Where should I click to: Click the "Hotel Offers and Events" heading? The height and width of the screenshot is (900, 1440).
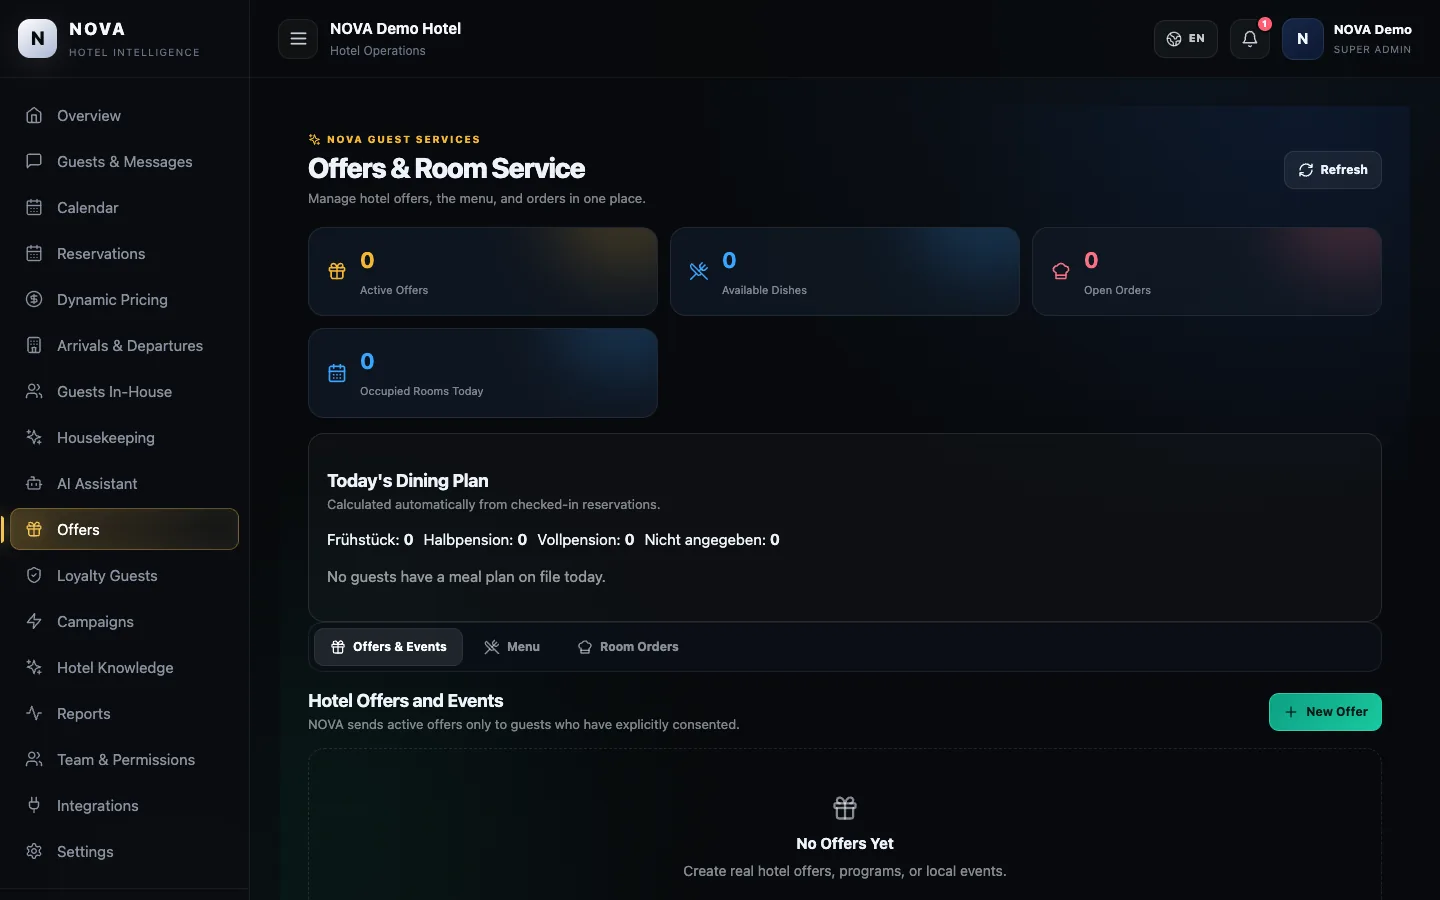point(406,701)
